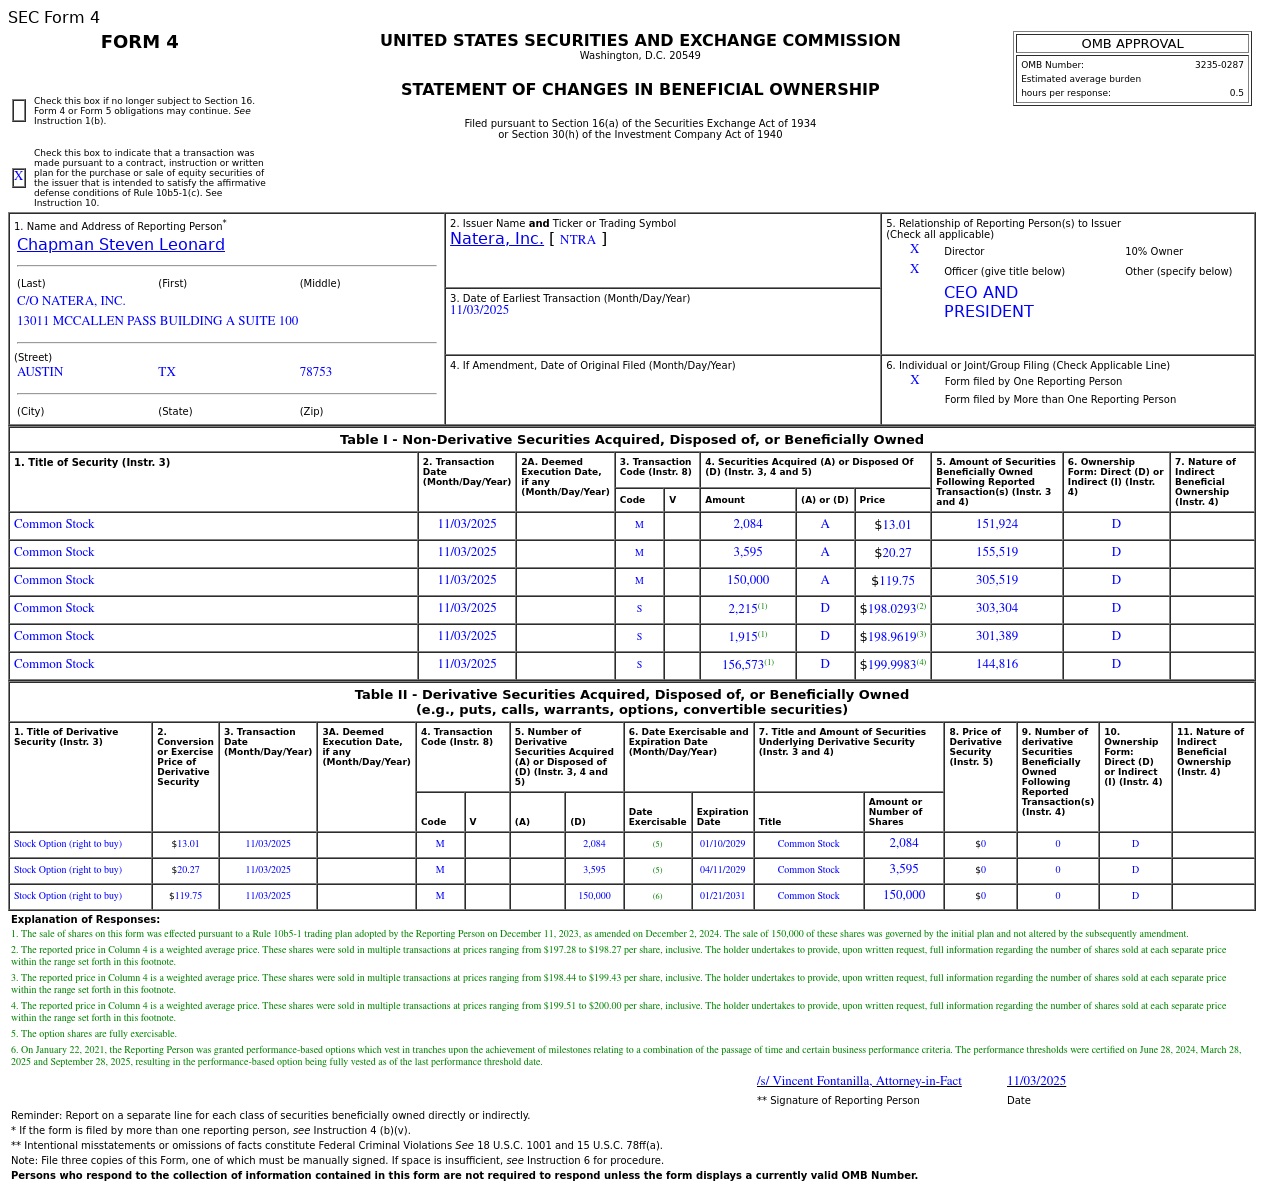Click the 01/10/2029 expiration date
The width and height of the screenshot is (1264, 1196).
[722, 844]
